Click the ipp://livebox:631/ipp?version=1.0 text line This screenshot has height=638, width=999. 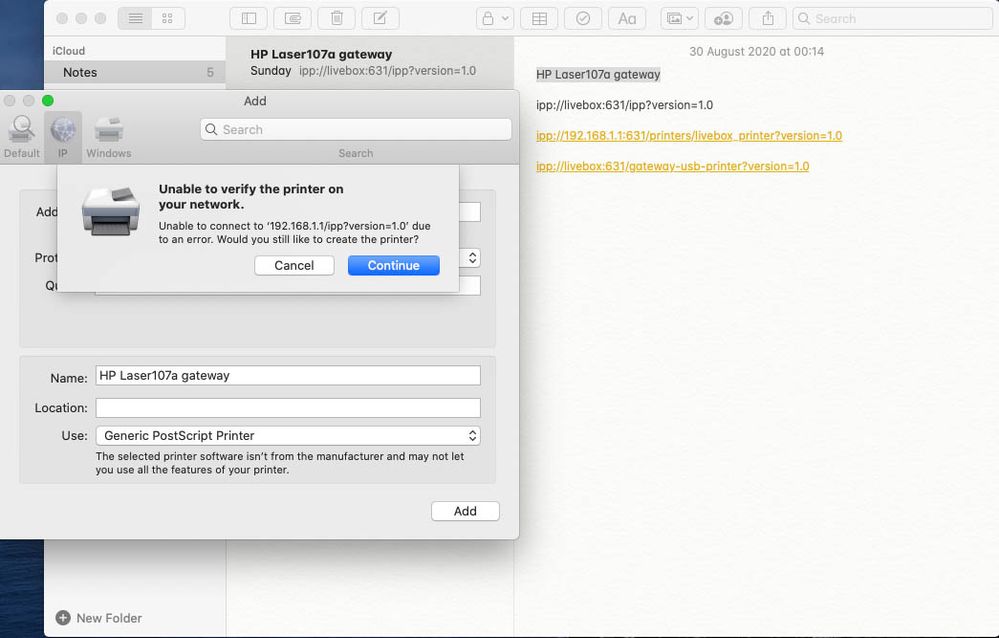[624, 105]
